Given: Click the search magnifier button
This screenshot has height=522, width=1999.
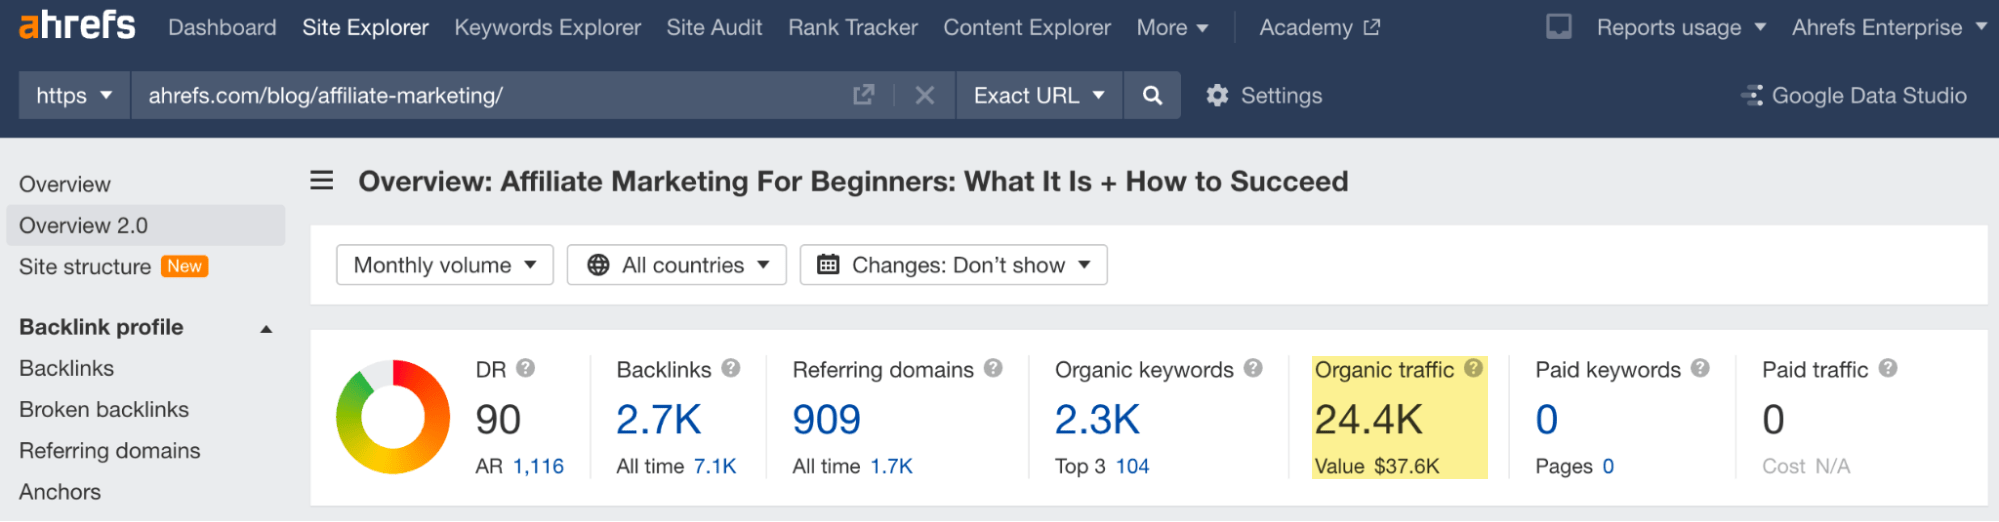Looking at the screenshot, I should [x=1152, y=95].
